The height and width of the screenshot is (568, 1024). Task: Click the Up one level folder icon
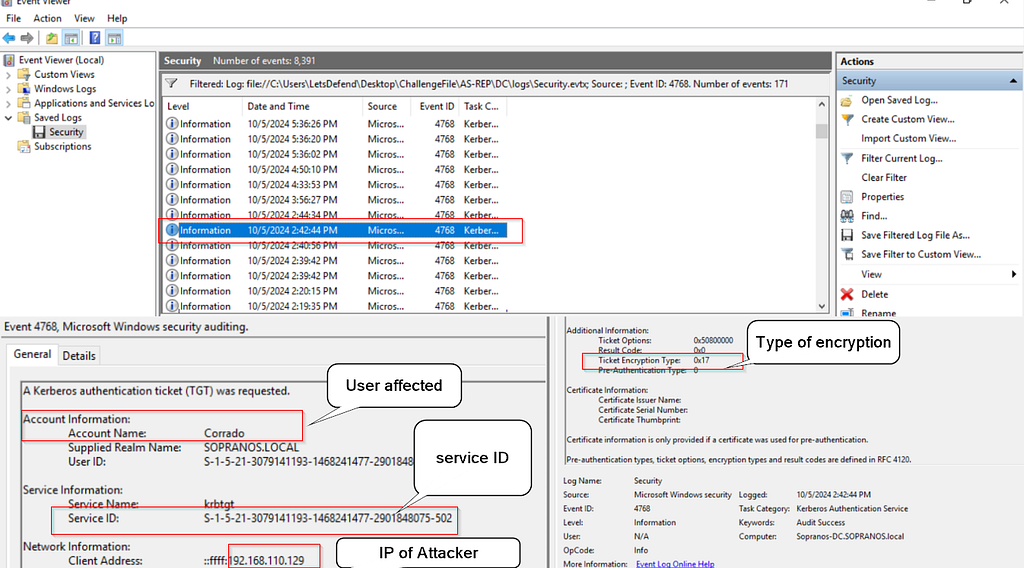pos(52,39)
